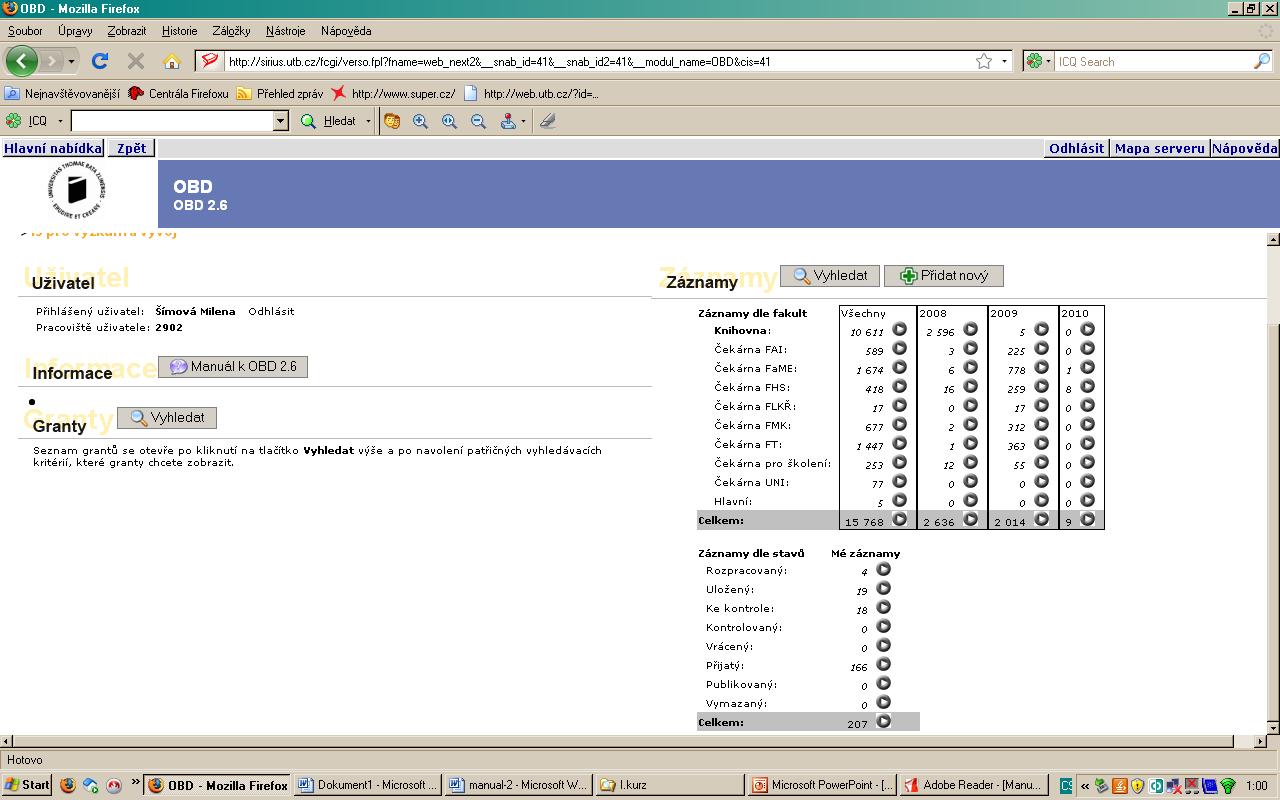Reload the page with the refresh icon
This screenshot has height=800, width=1280.
point(100,61)
